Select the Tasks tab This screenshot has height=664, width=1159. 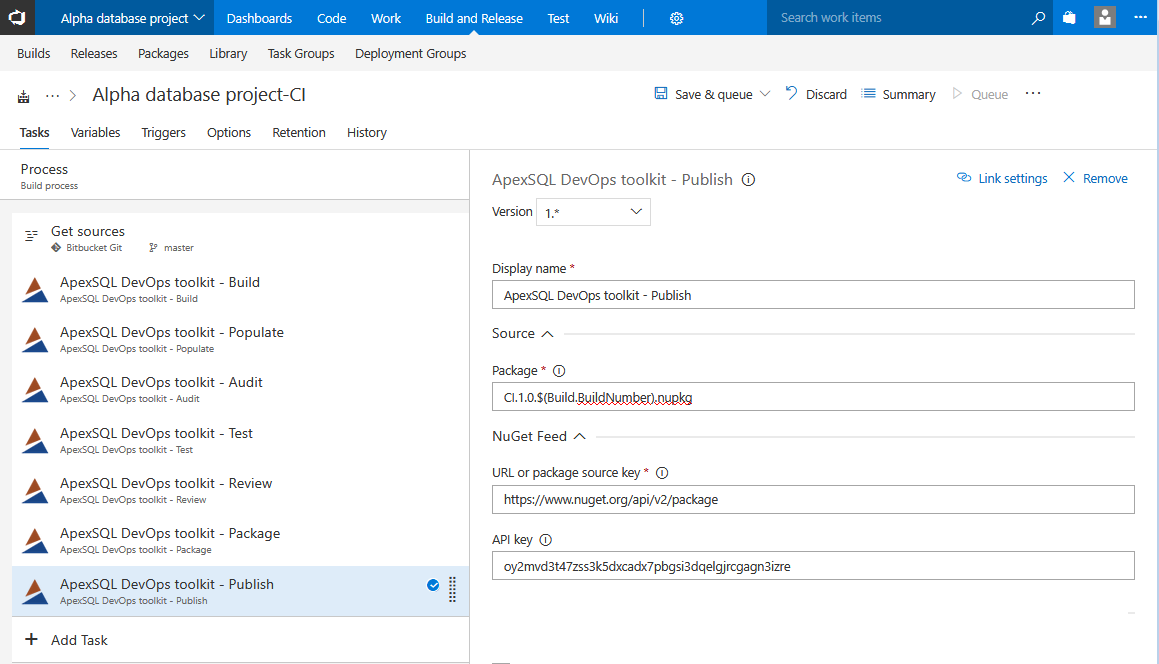(34, 132)
